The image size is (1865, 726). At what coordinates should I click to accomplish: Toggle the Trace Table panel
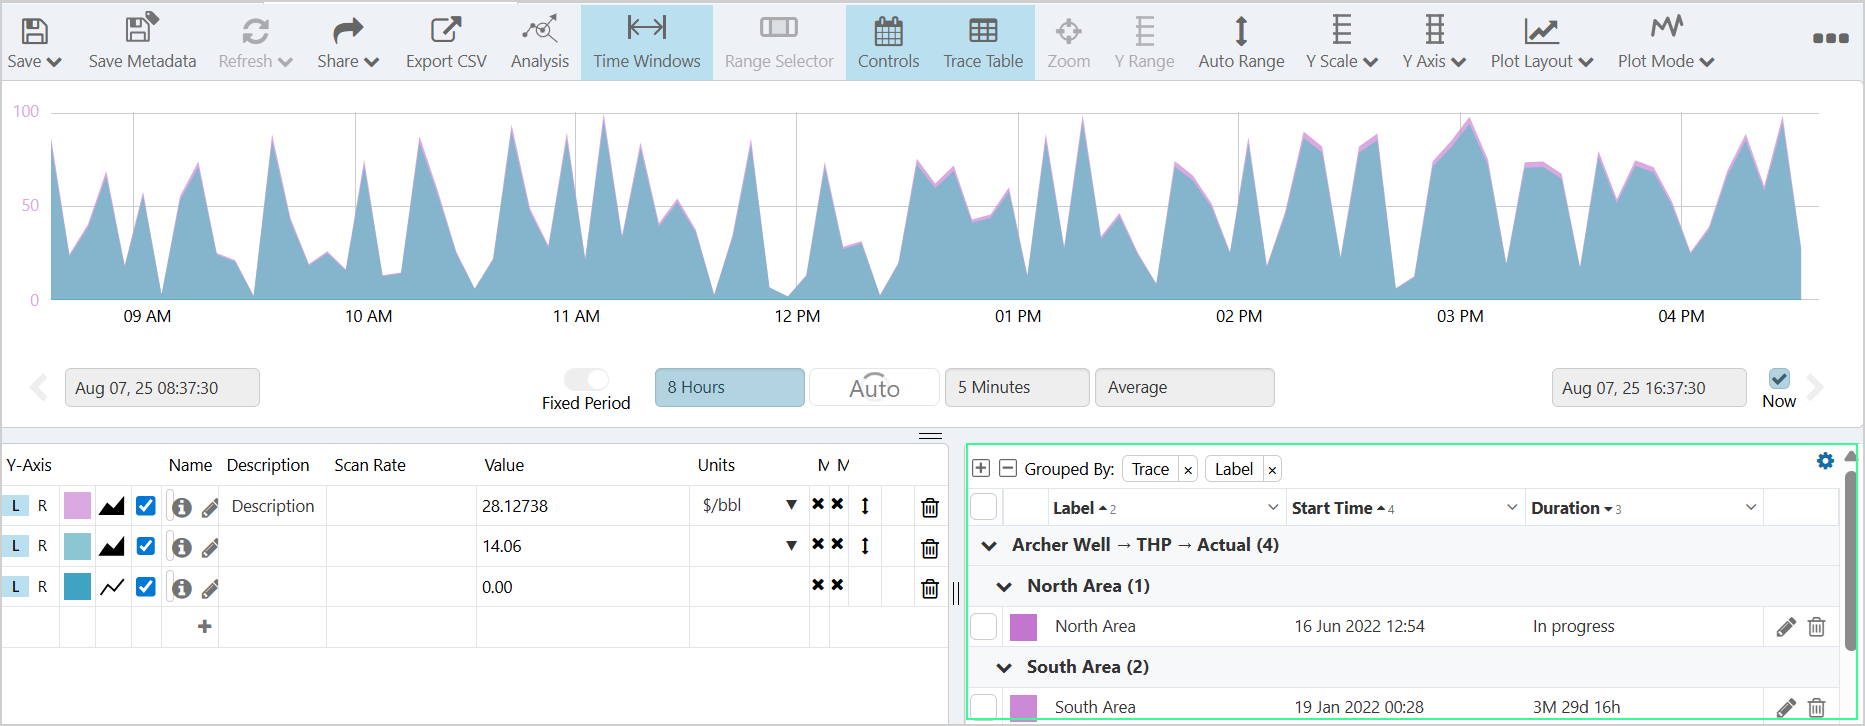[x=982, y=42]
